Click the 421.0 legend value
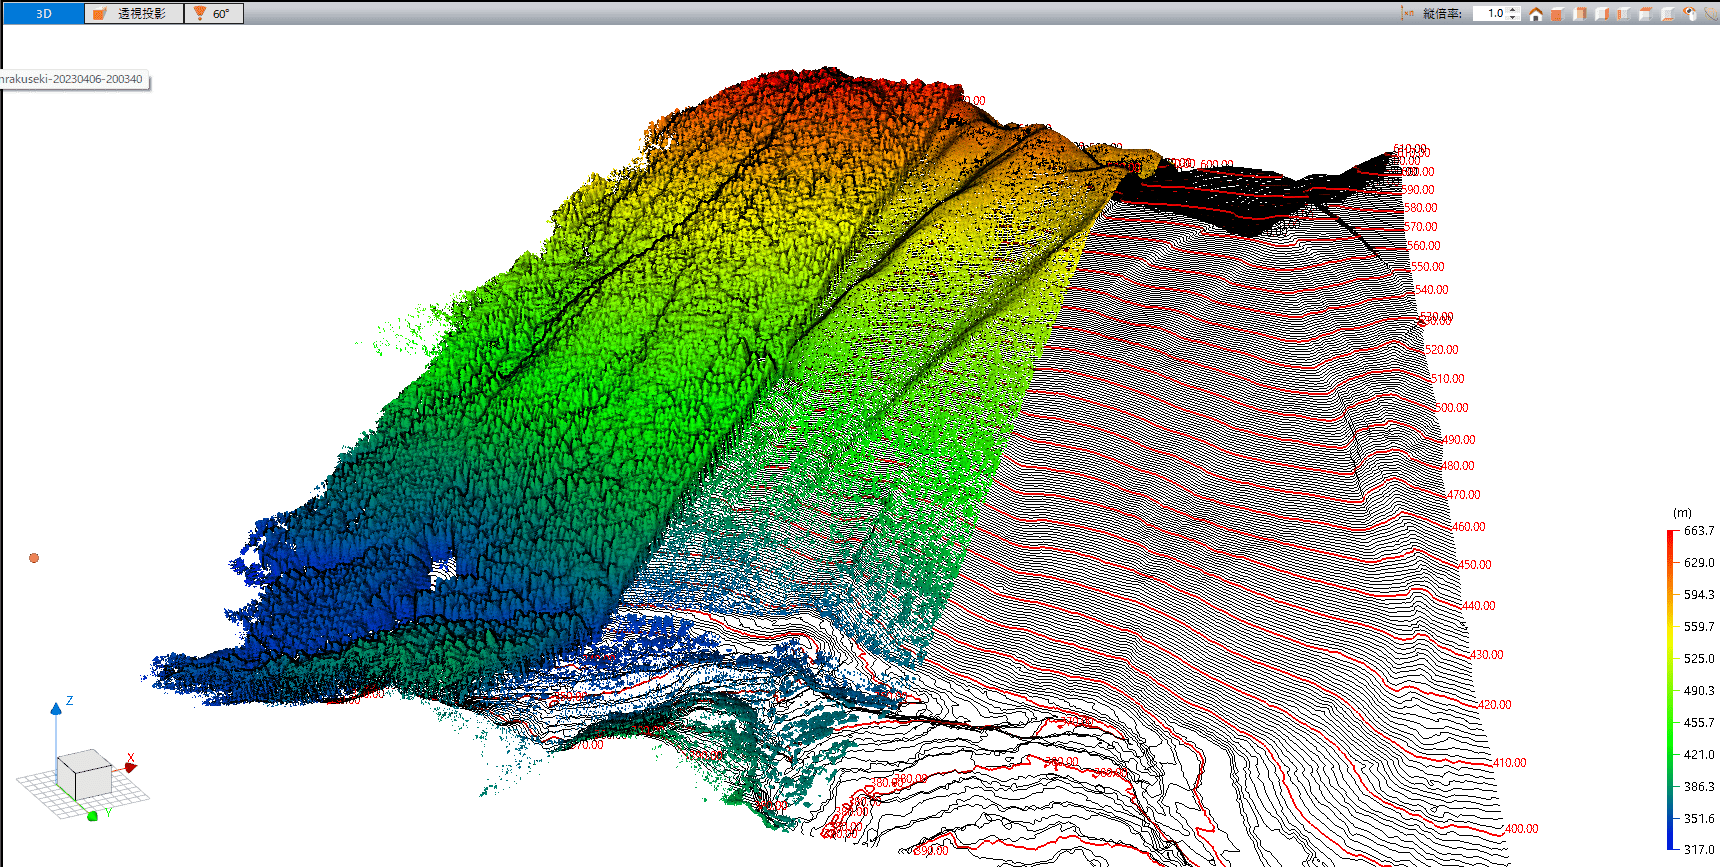 pyautogui.click(x=1698, y=755)
